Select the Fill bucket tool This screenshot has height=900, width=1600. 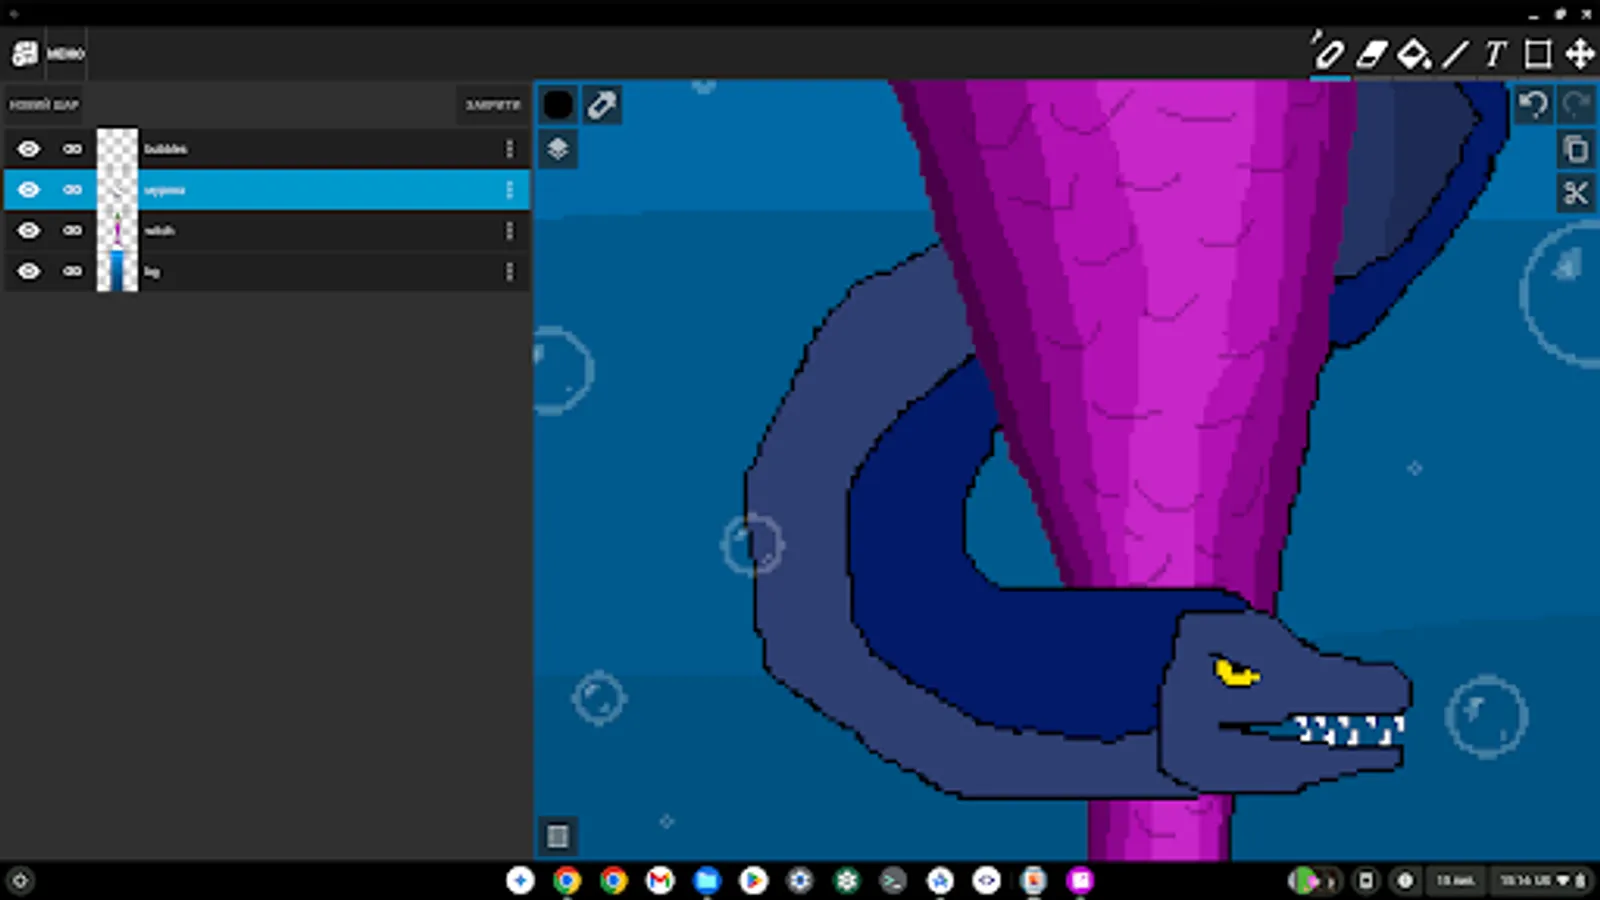(1412, 56)
